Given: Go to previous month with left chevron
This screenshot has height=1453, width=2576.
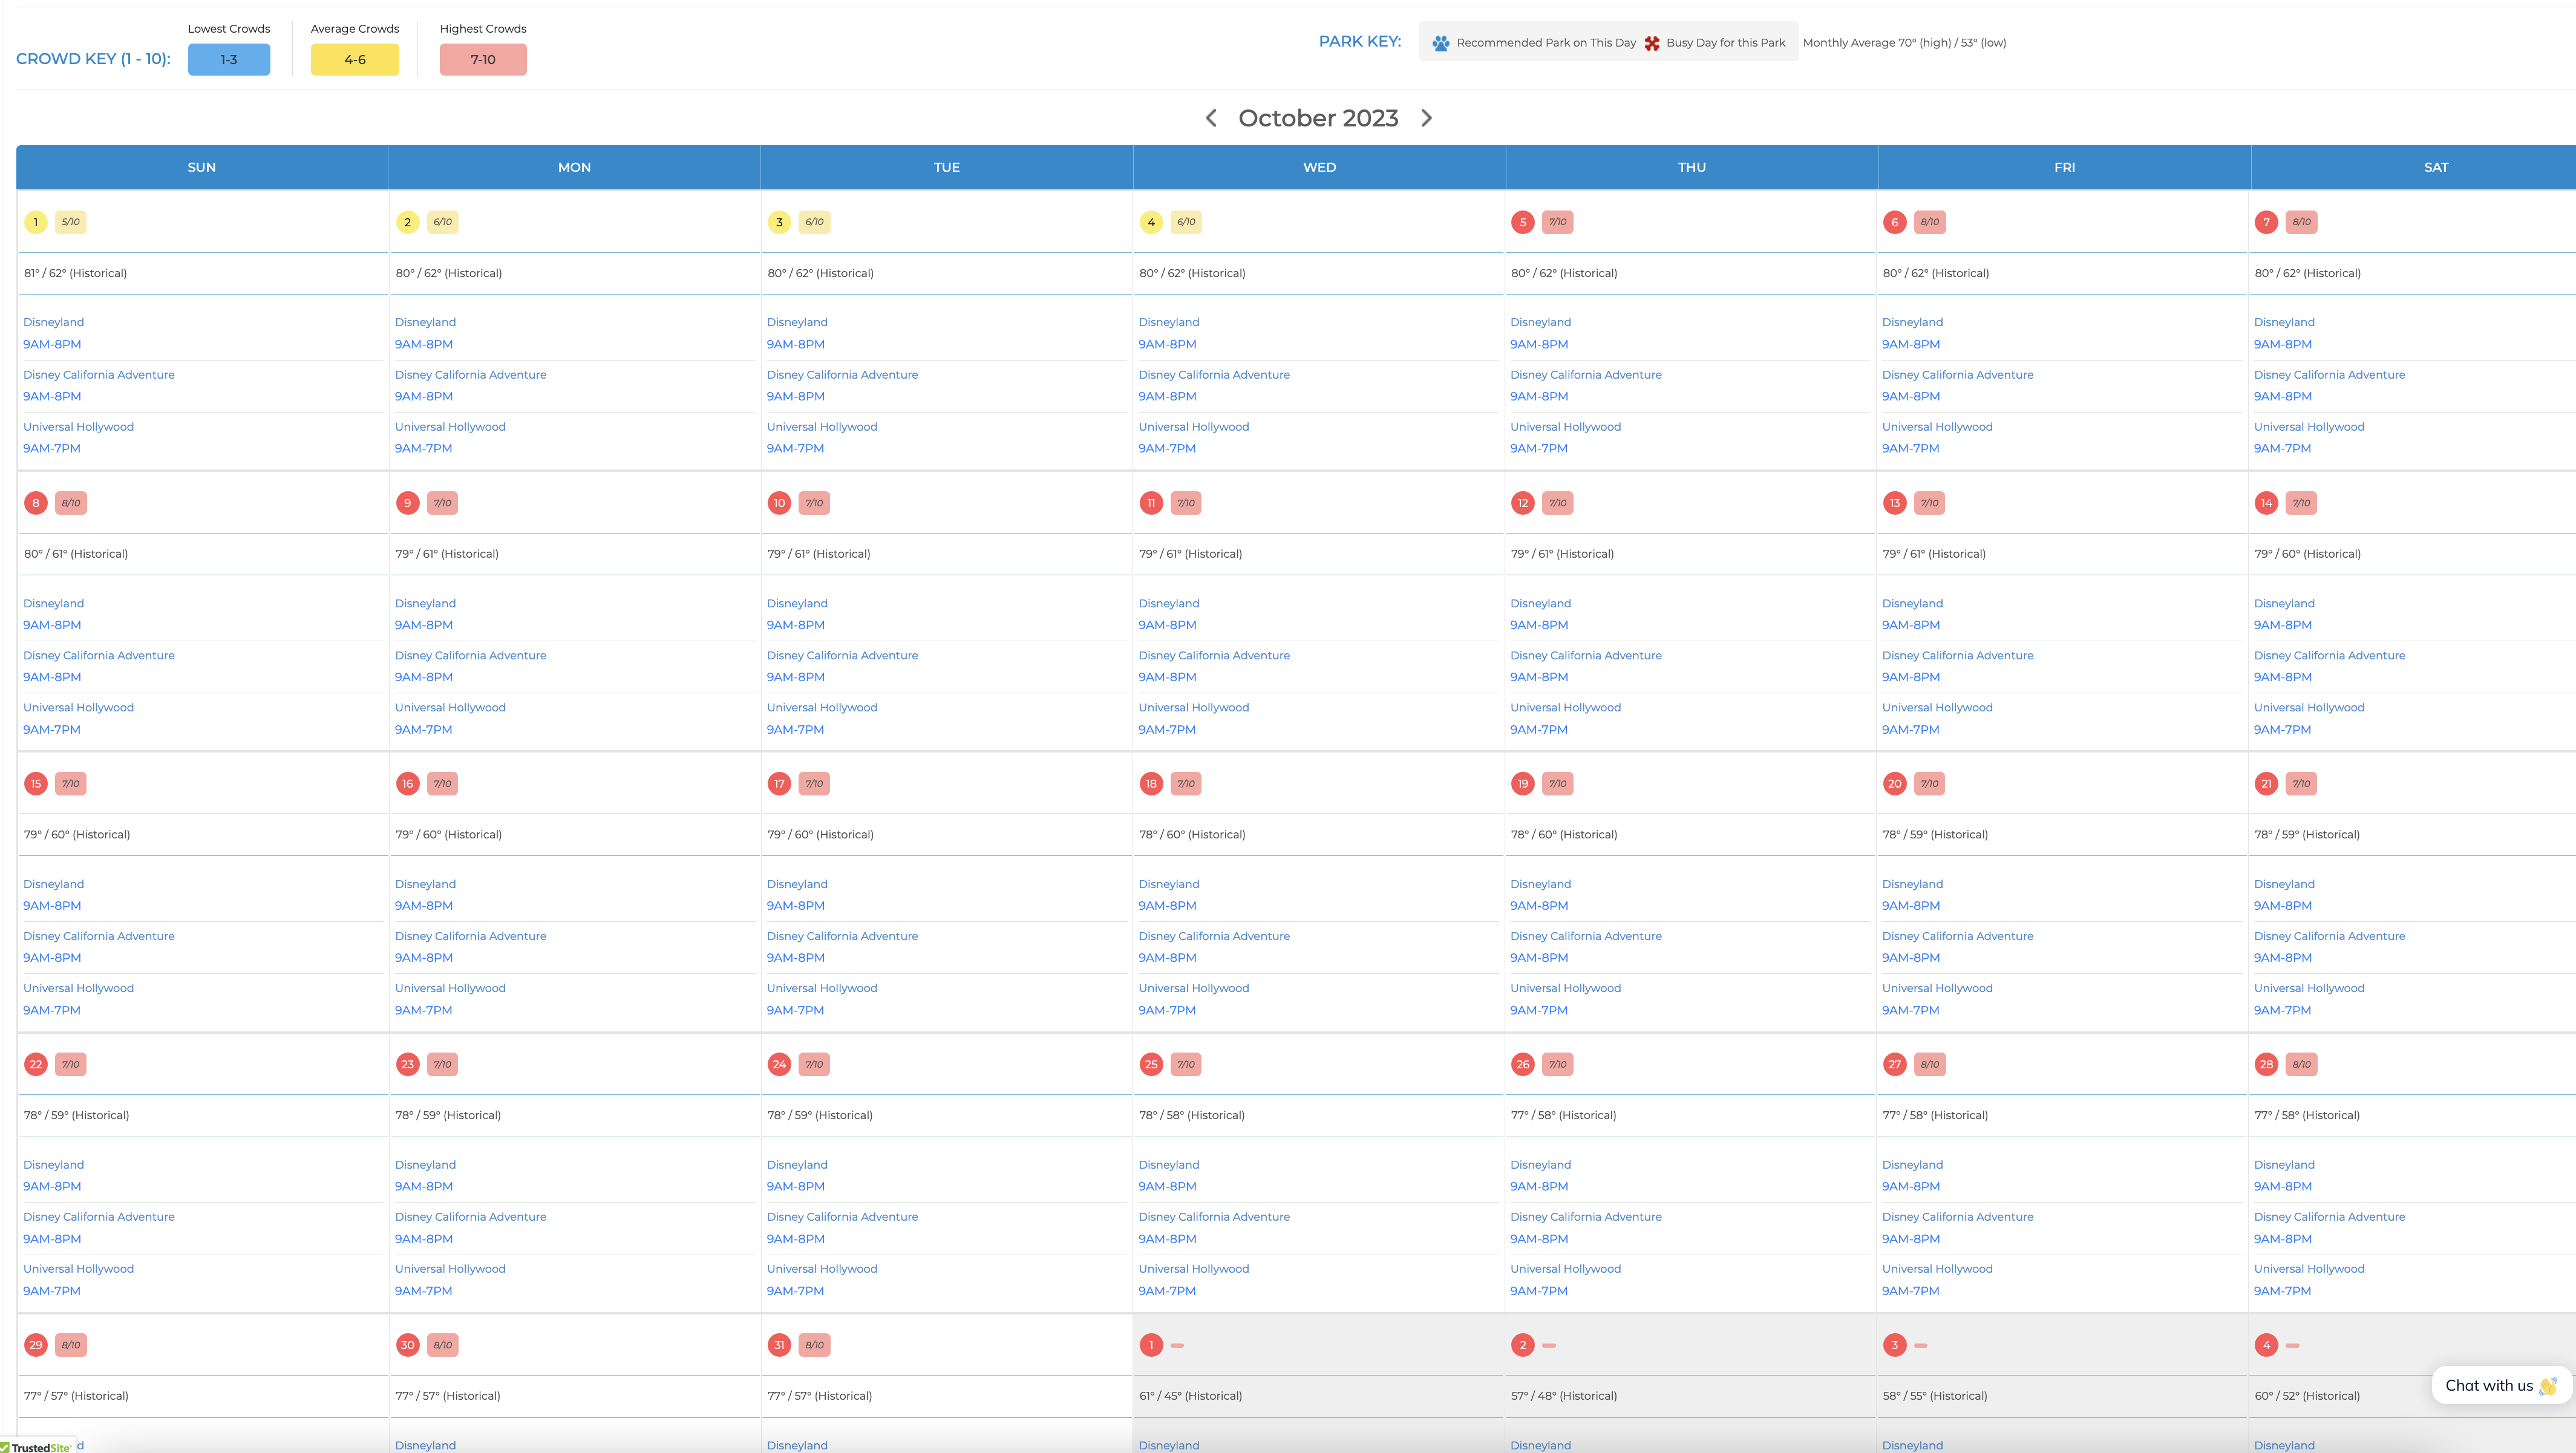Looking at the screenshot, I should [1211, 118].
